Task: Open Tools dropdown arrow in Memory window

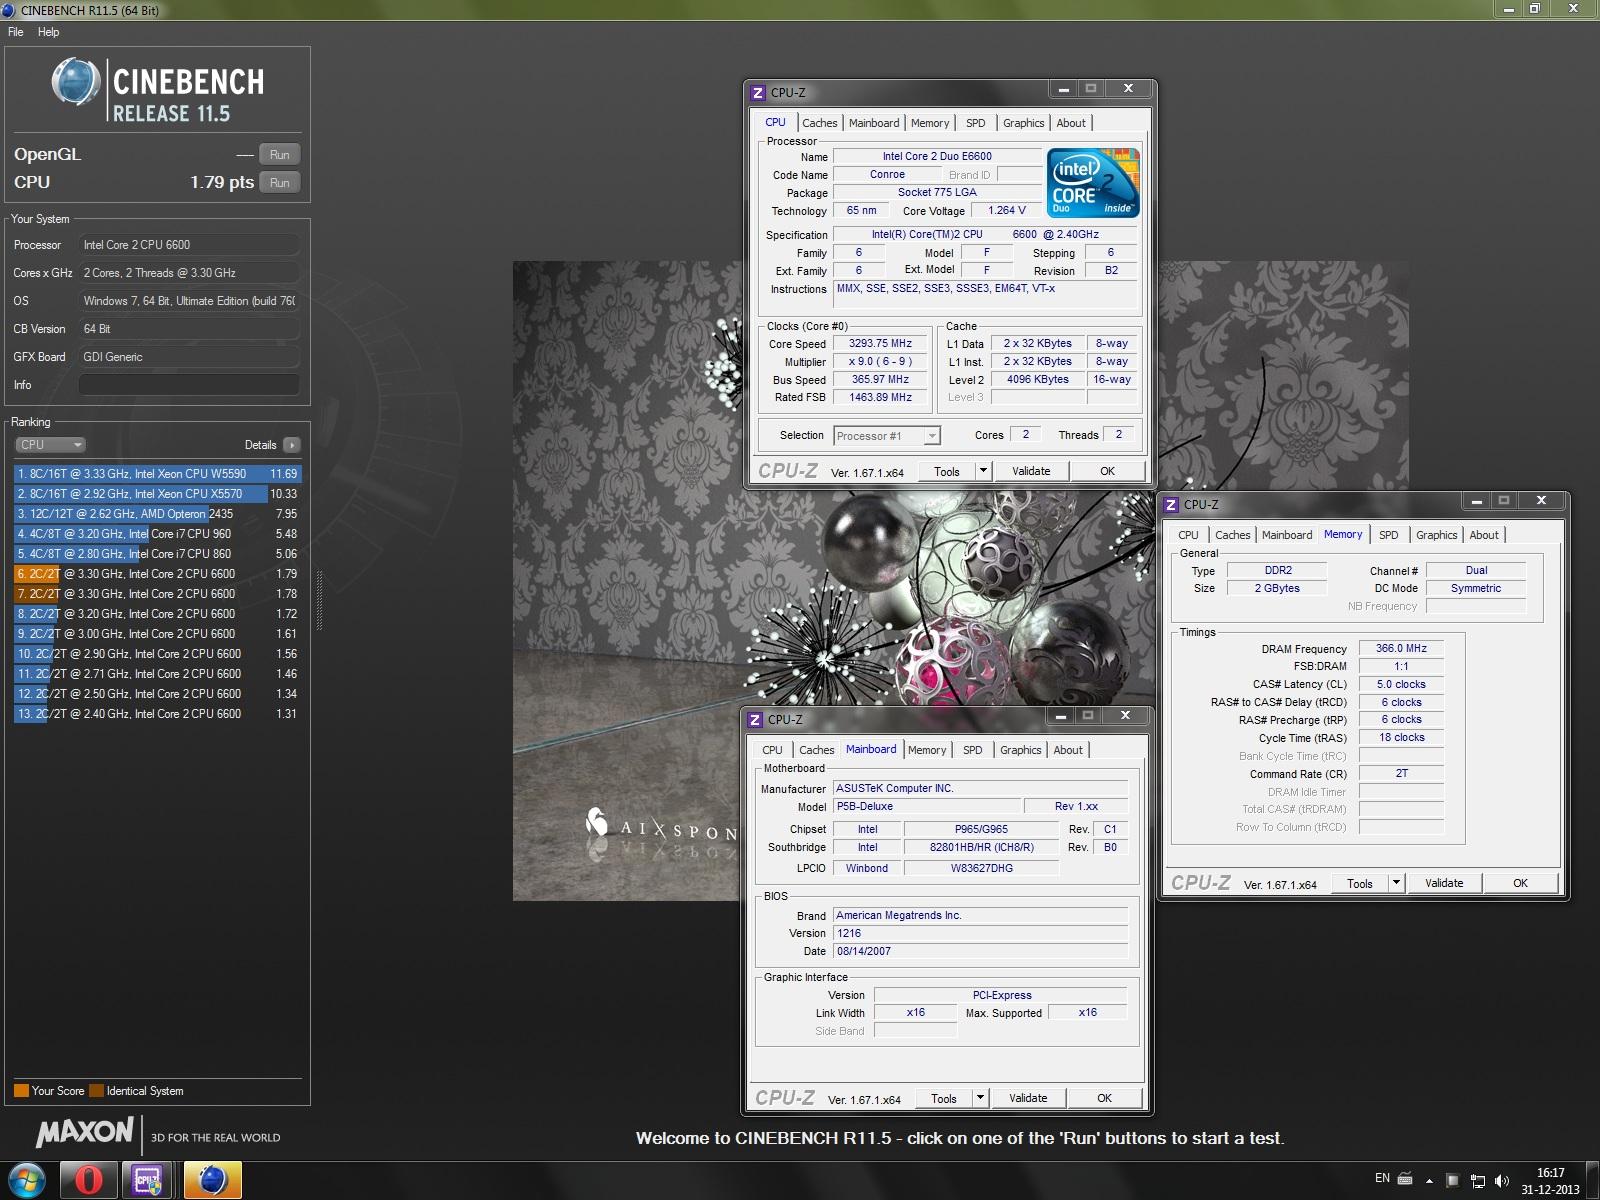Action: click(x=1397, y=883)
